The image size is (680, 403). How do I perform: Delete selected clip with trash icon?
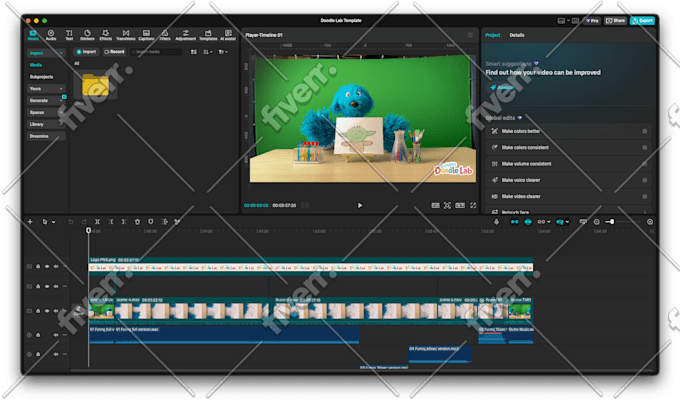137,222
